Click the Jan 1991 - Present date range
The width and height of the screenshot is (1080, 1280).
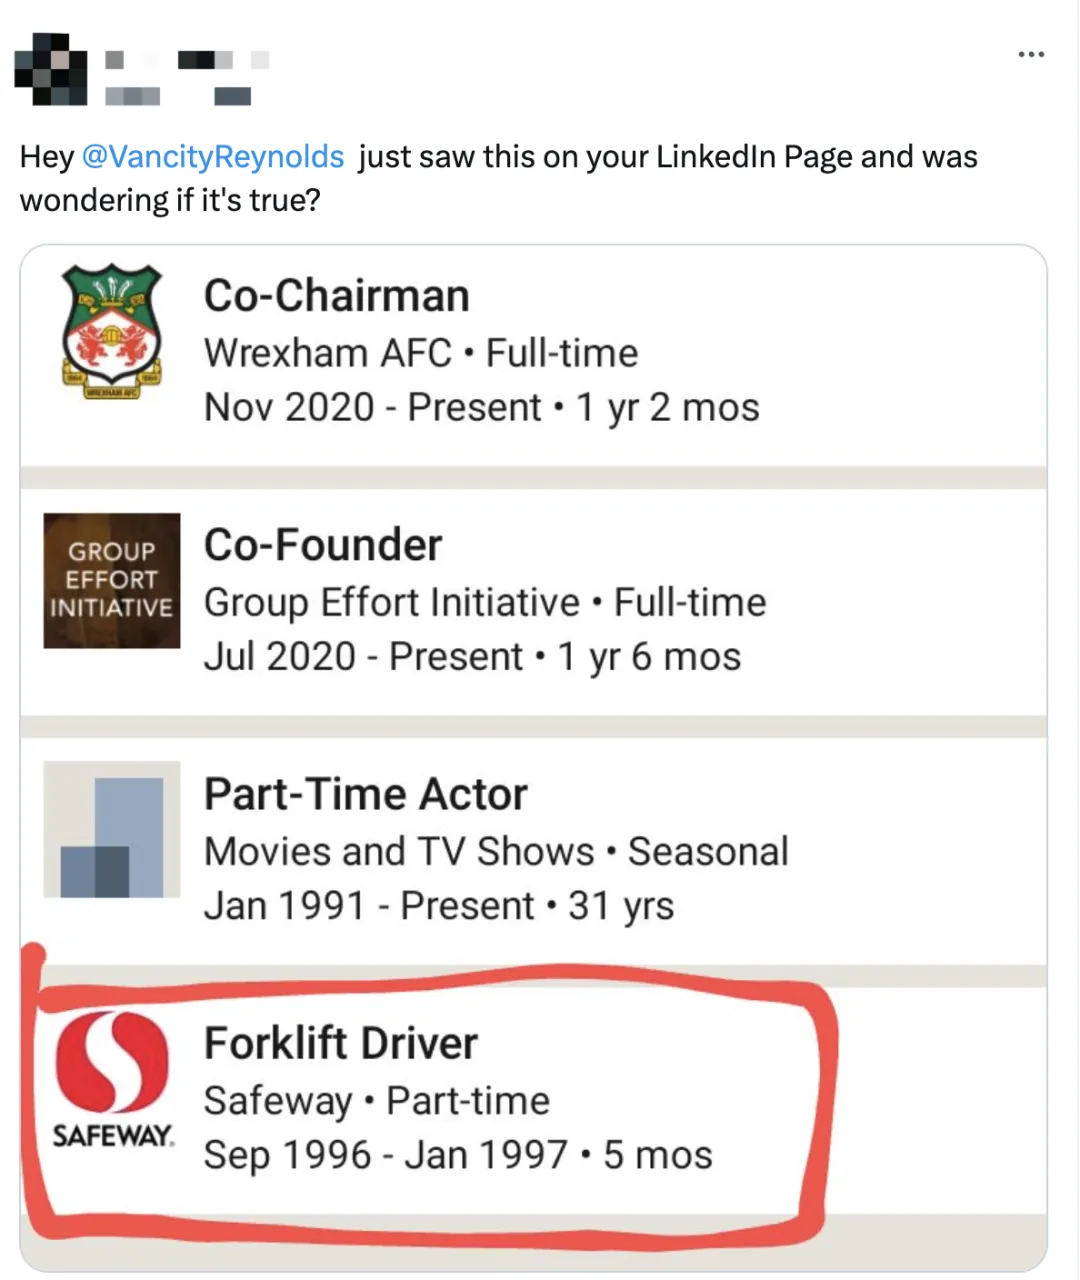click(369, 906)
